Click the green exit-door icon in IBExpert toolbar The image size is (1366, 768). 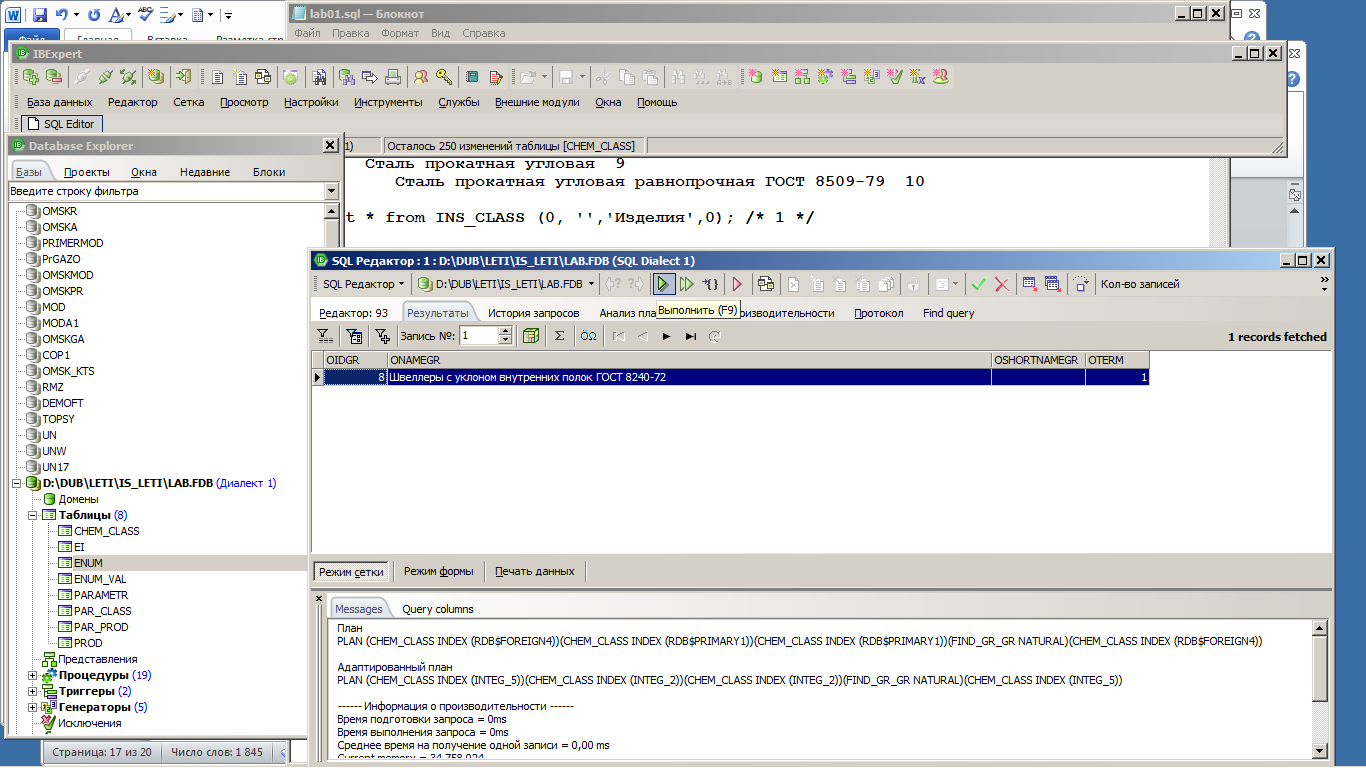(183, 76)
